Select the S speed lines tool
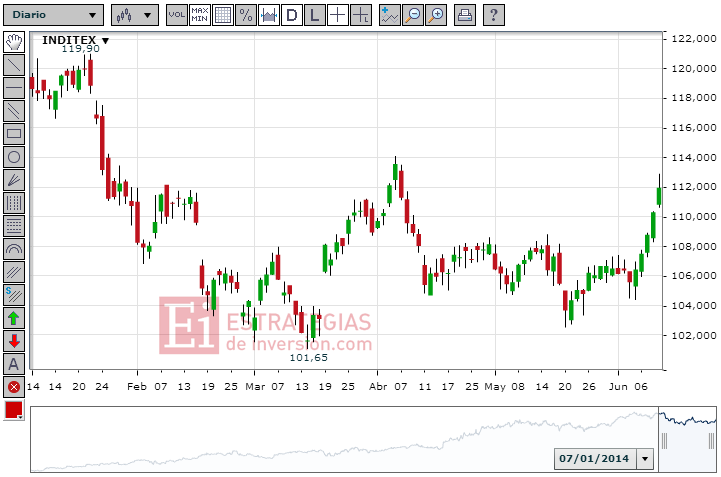This screenshot has height=477, width=721. click(14, 295)
